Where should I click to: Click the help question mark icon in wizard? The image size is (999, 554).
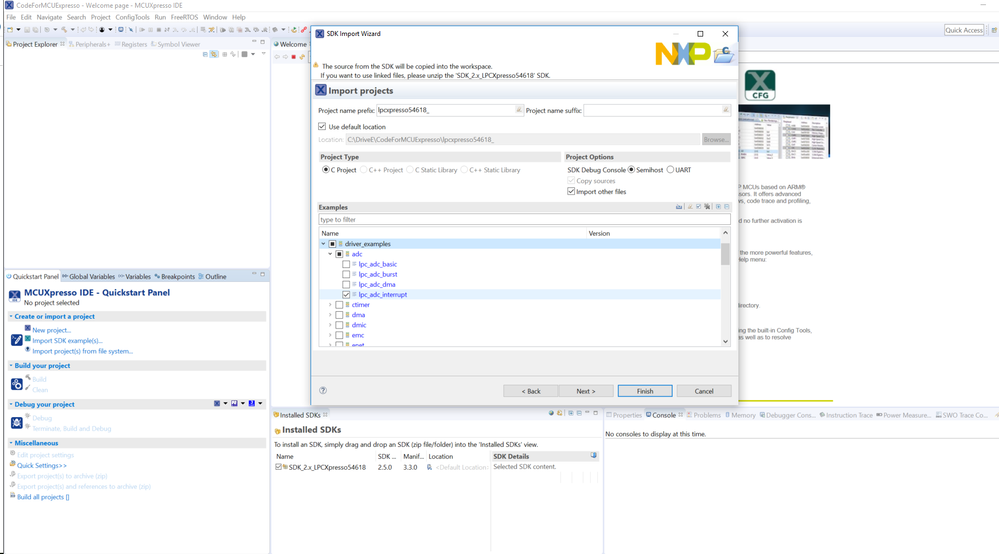pos(323,390)
